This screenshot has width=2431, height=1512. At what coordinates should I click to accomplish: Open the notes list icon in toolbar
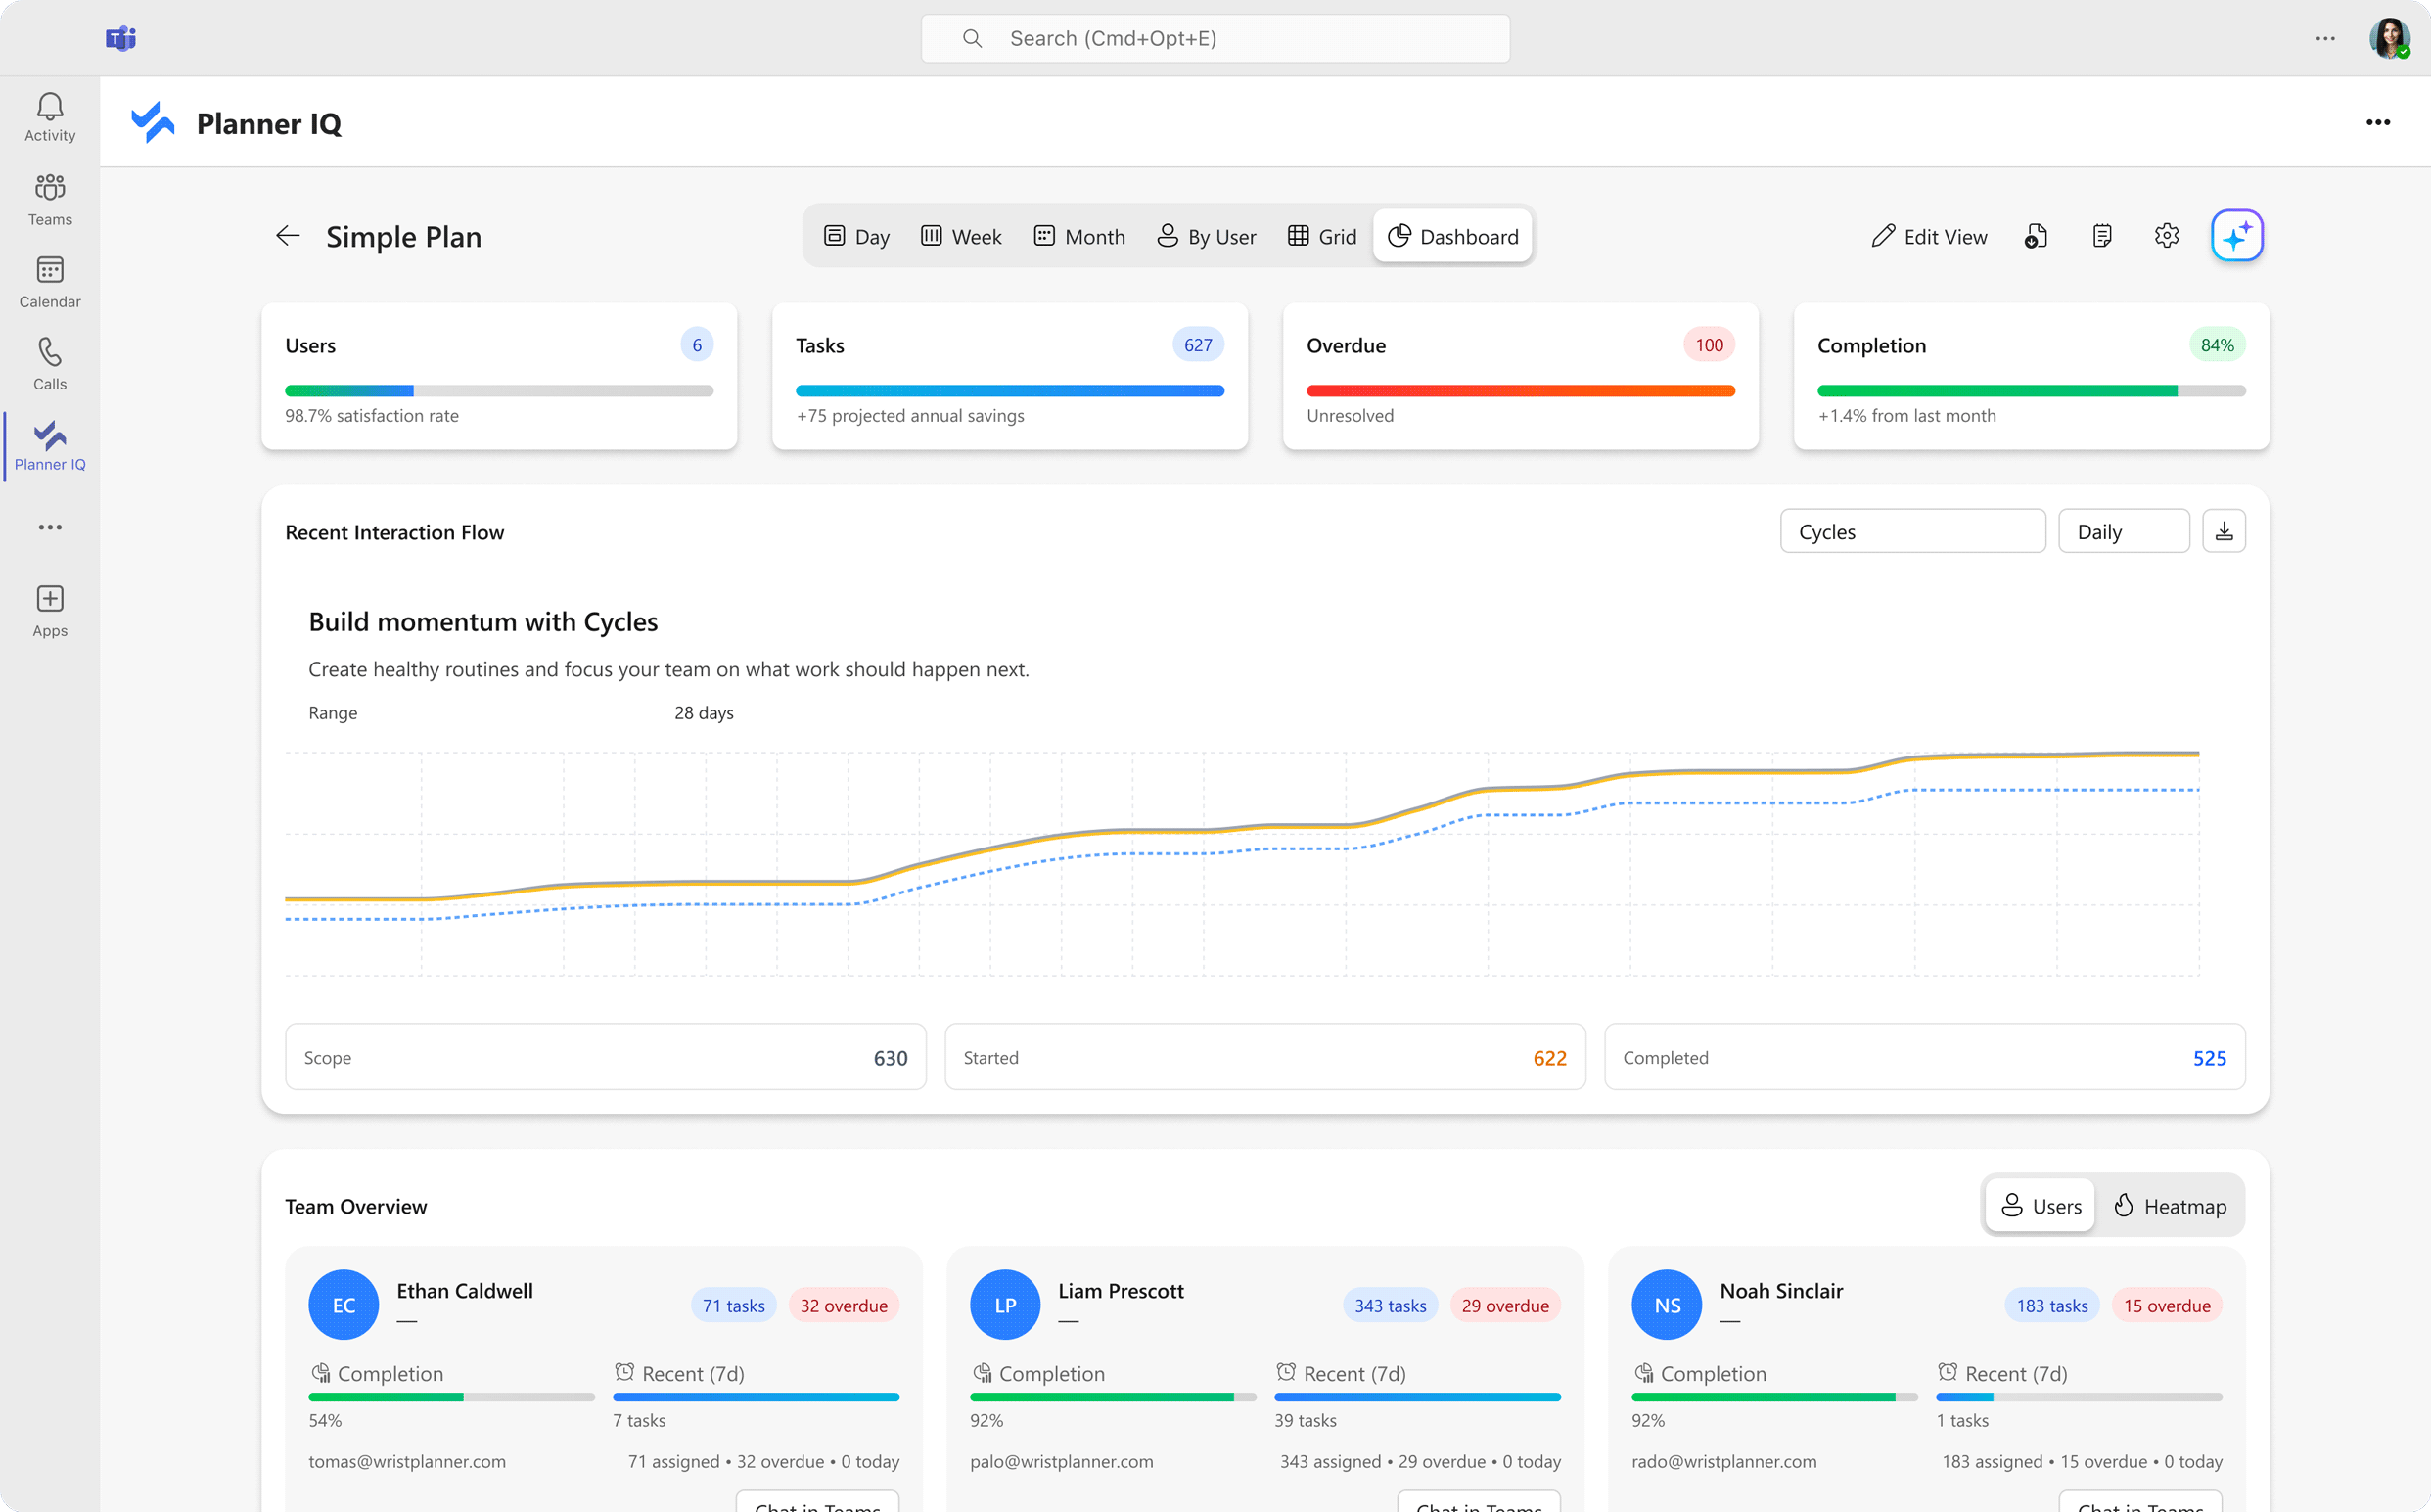pos(2102,236)
